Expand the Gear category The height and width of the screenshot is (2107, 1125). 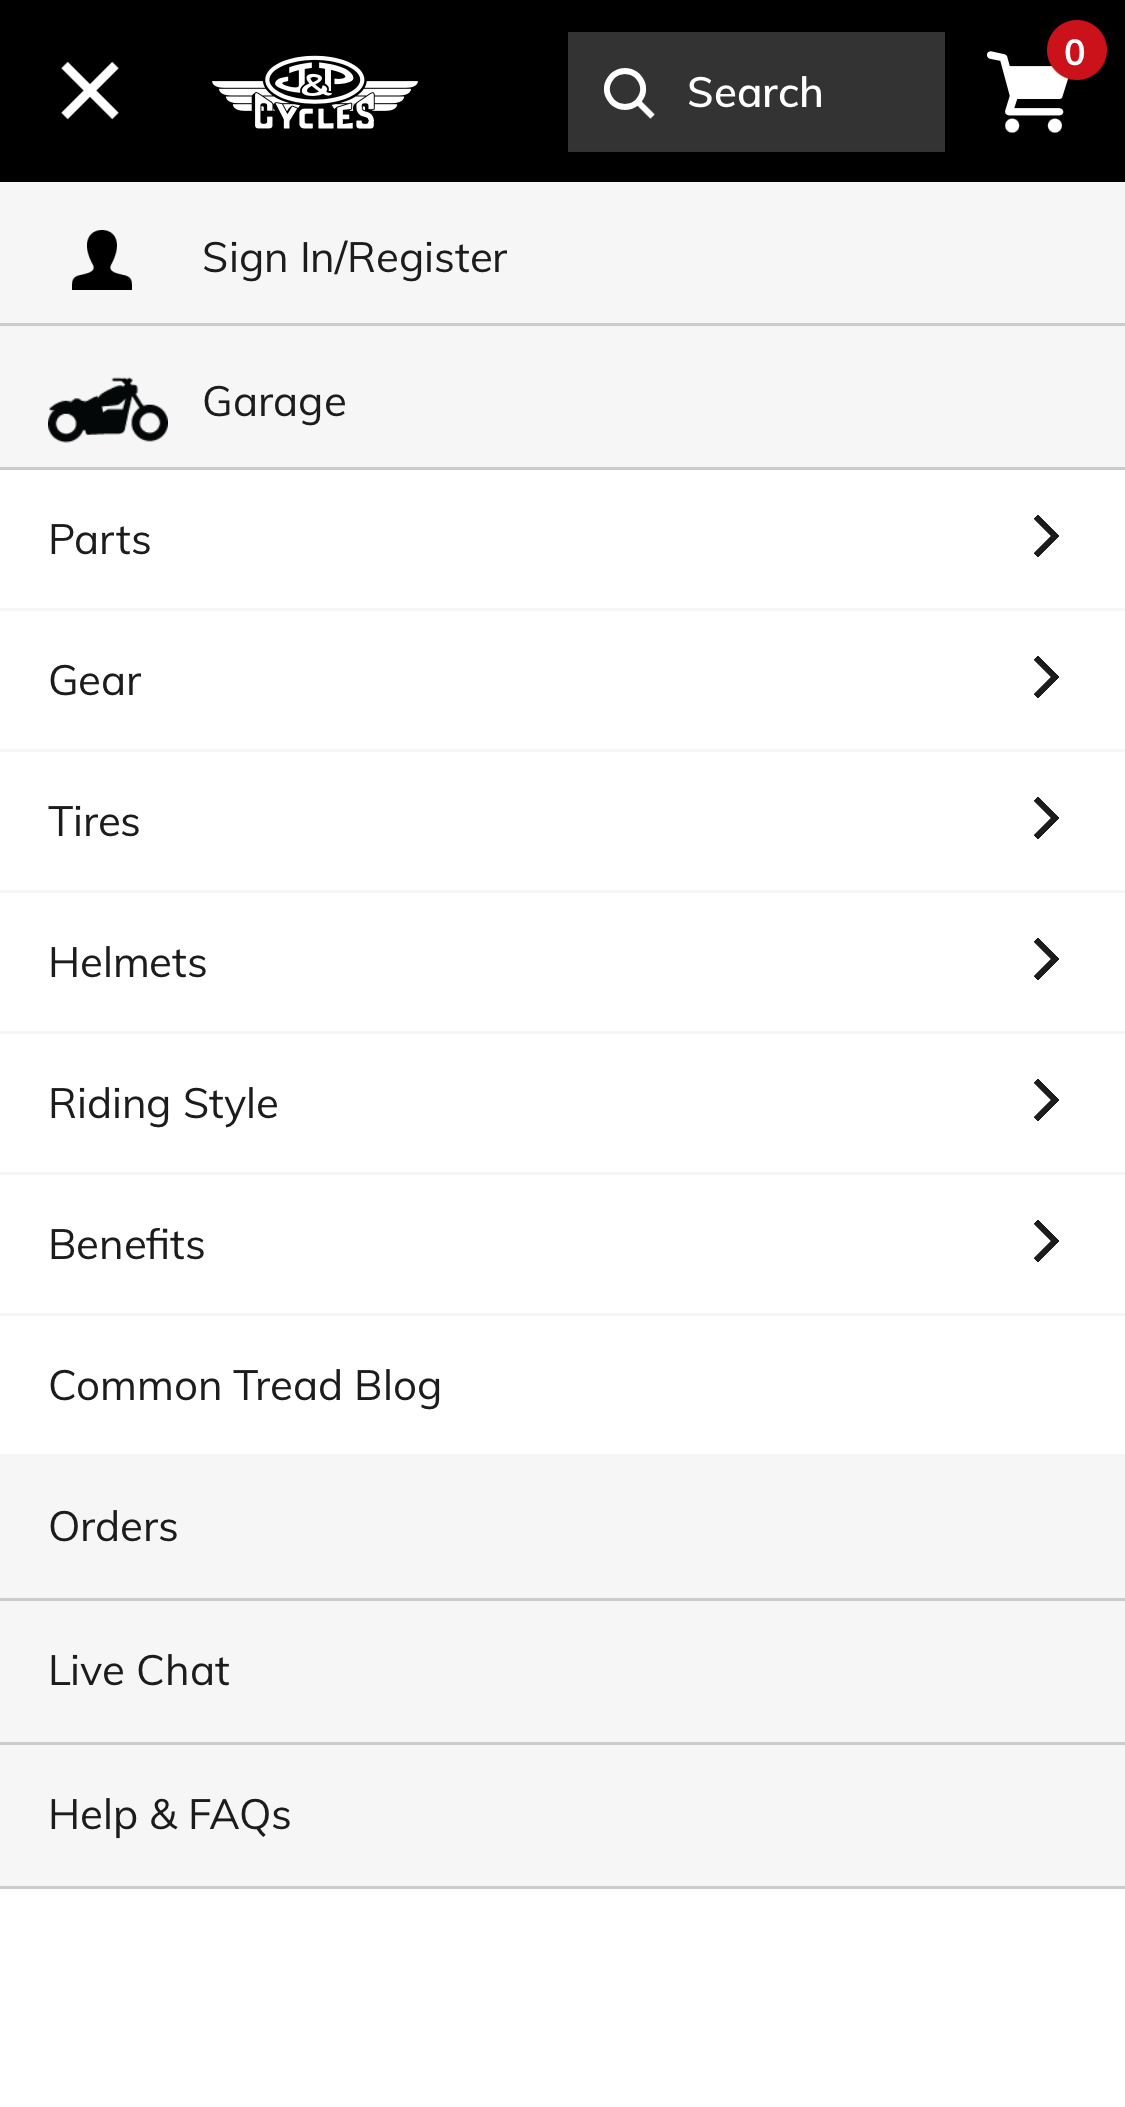pos(1046,678)
